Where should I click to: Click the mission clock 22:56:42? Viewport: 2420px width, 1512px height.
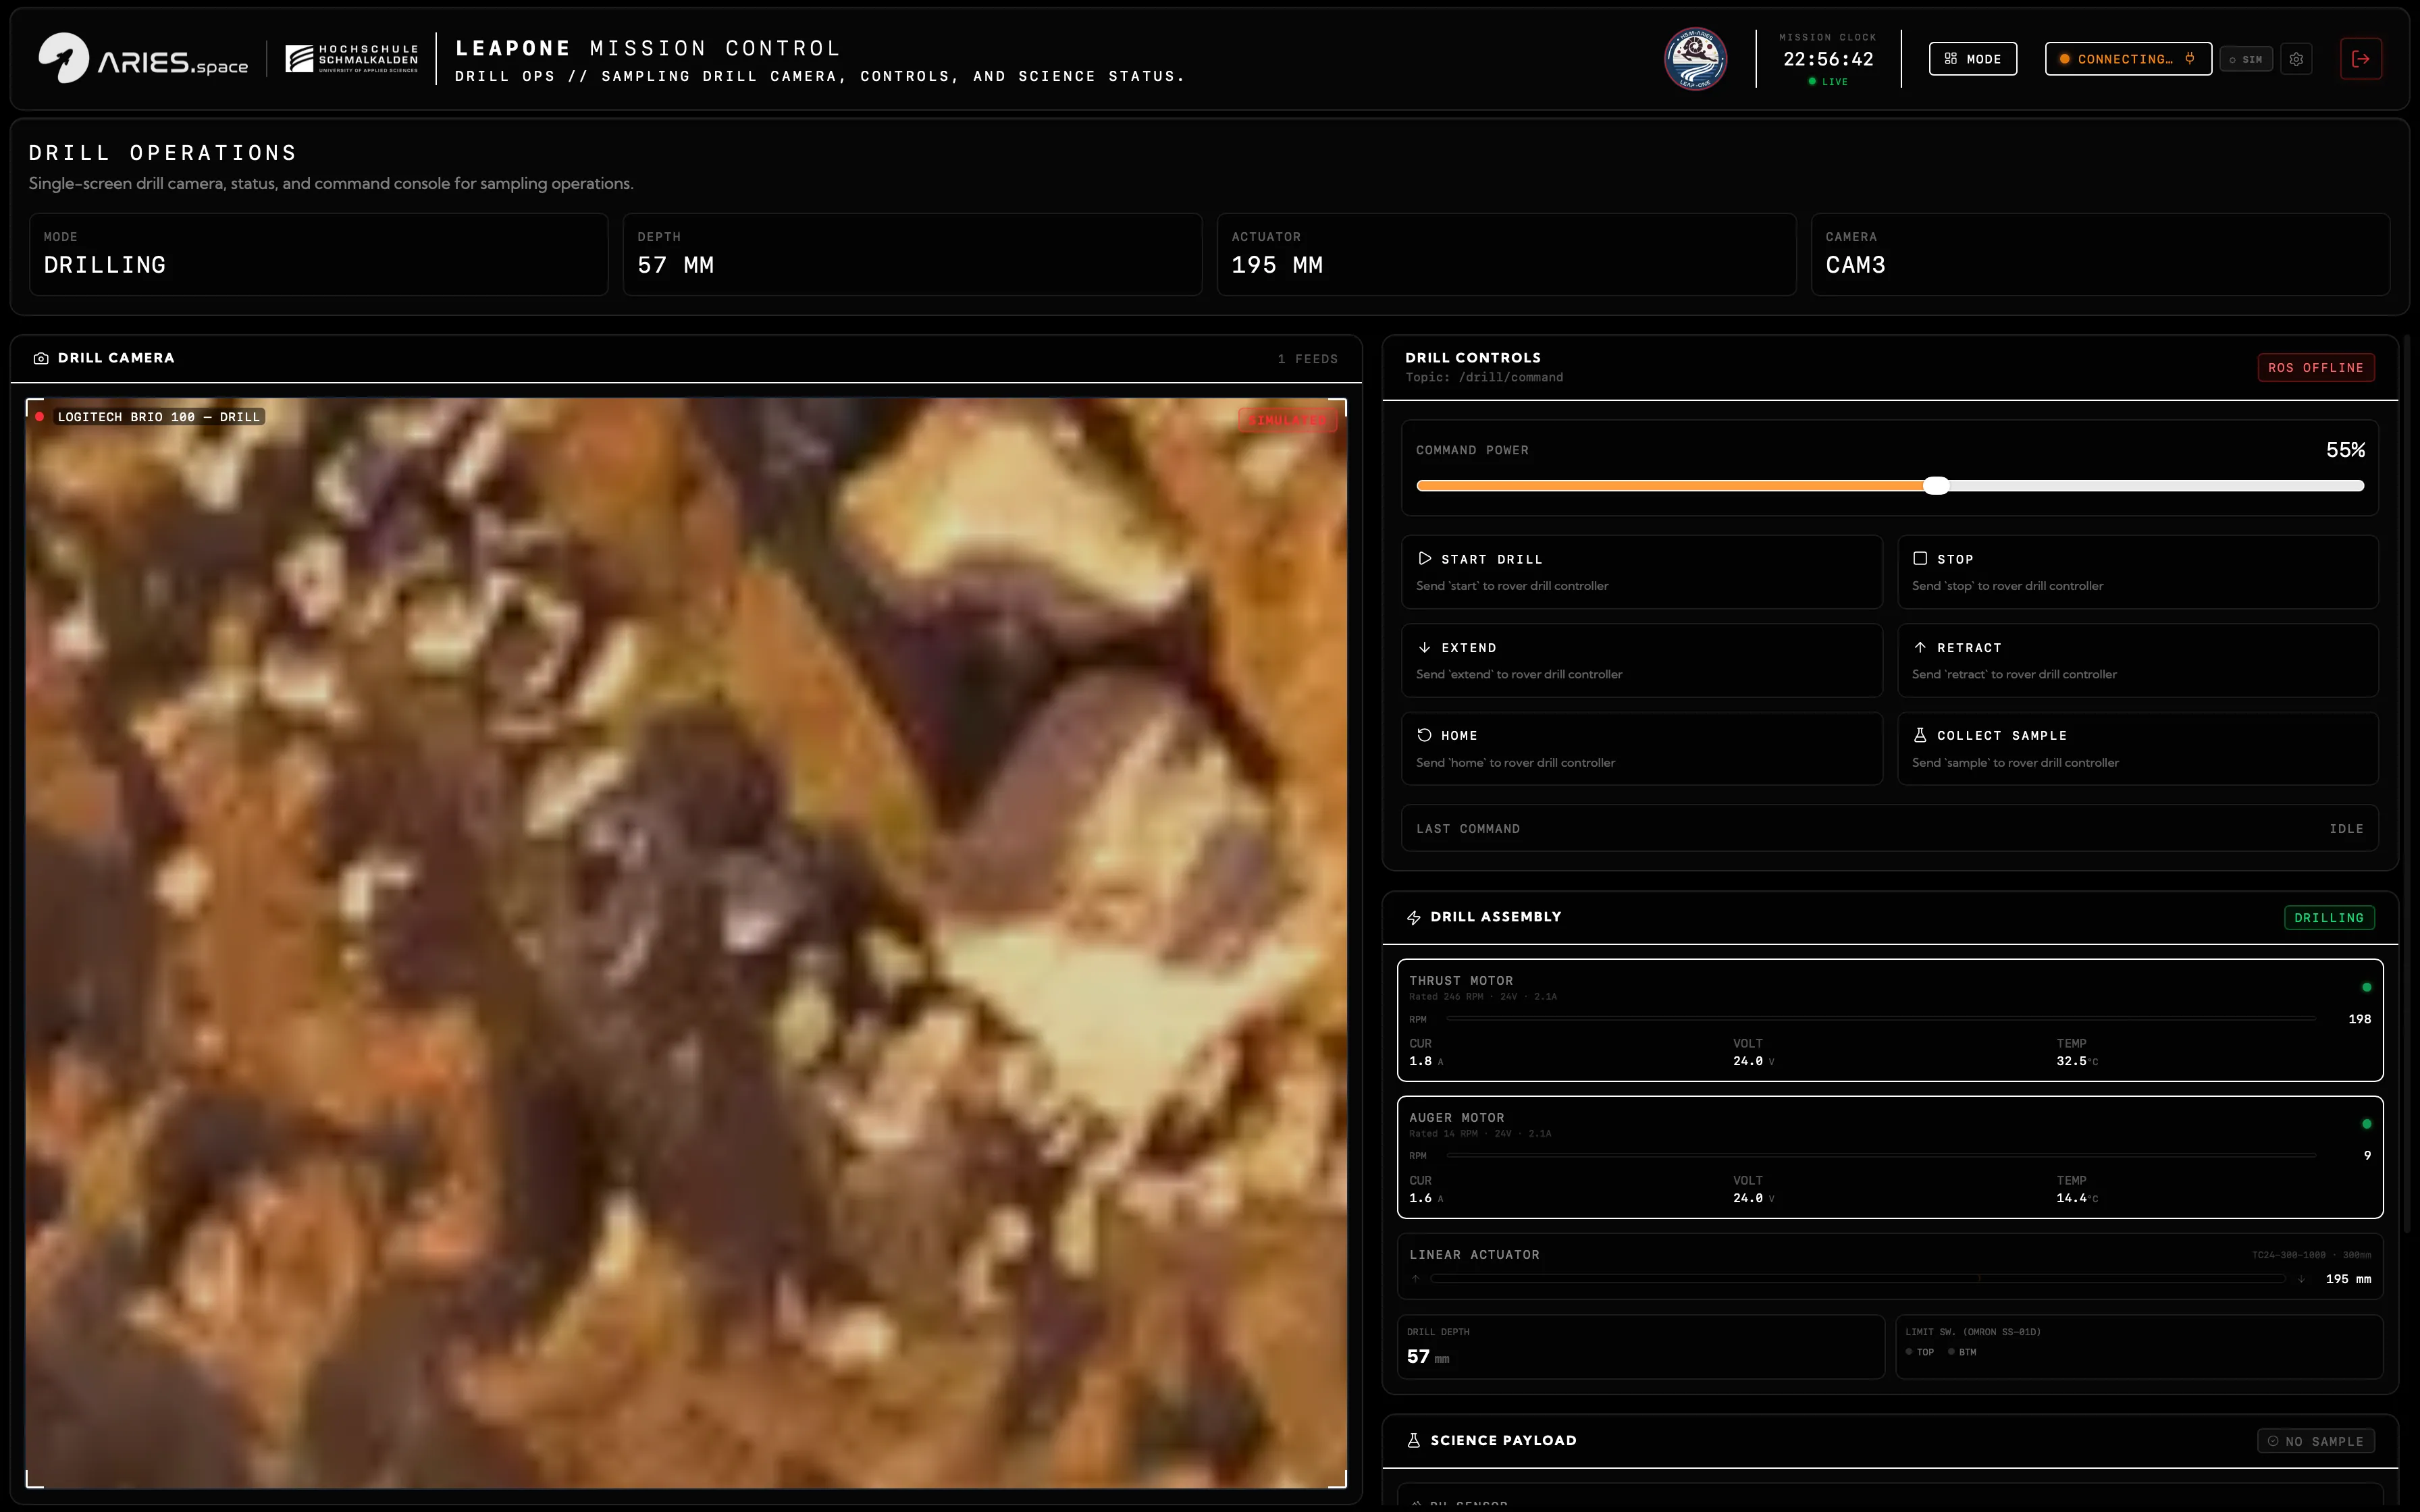tap(1828, 59)
